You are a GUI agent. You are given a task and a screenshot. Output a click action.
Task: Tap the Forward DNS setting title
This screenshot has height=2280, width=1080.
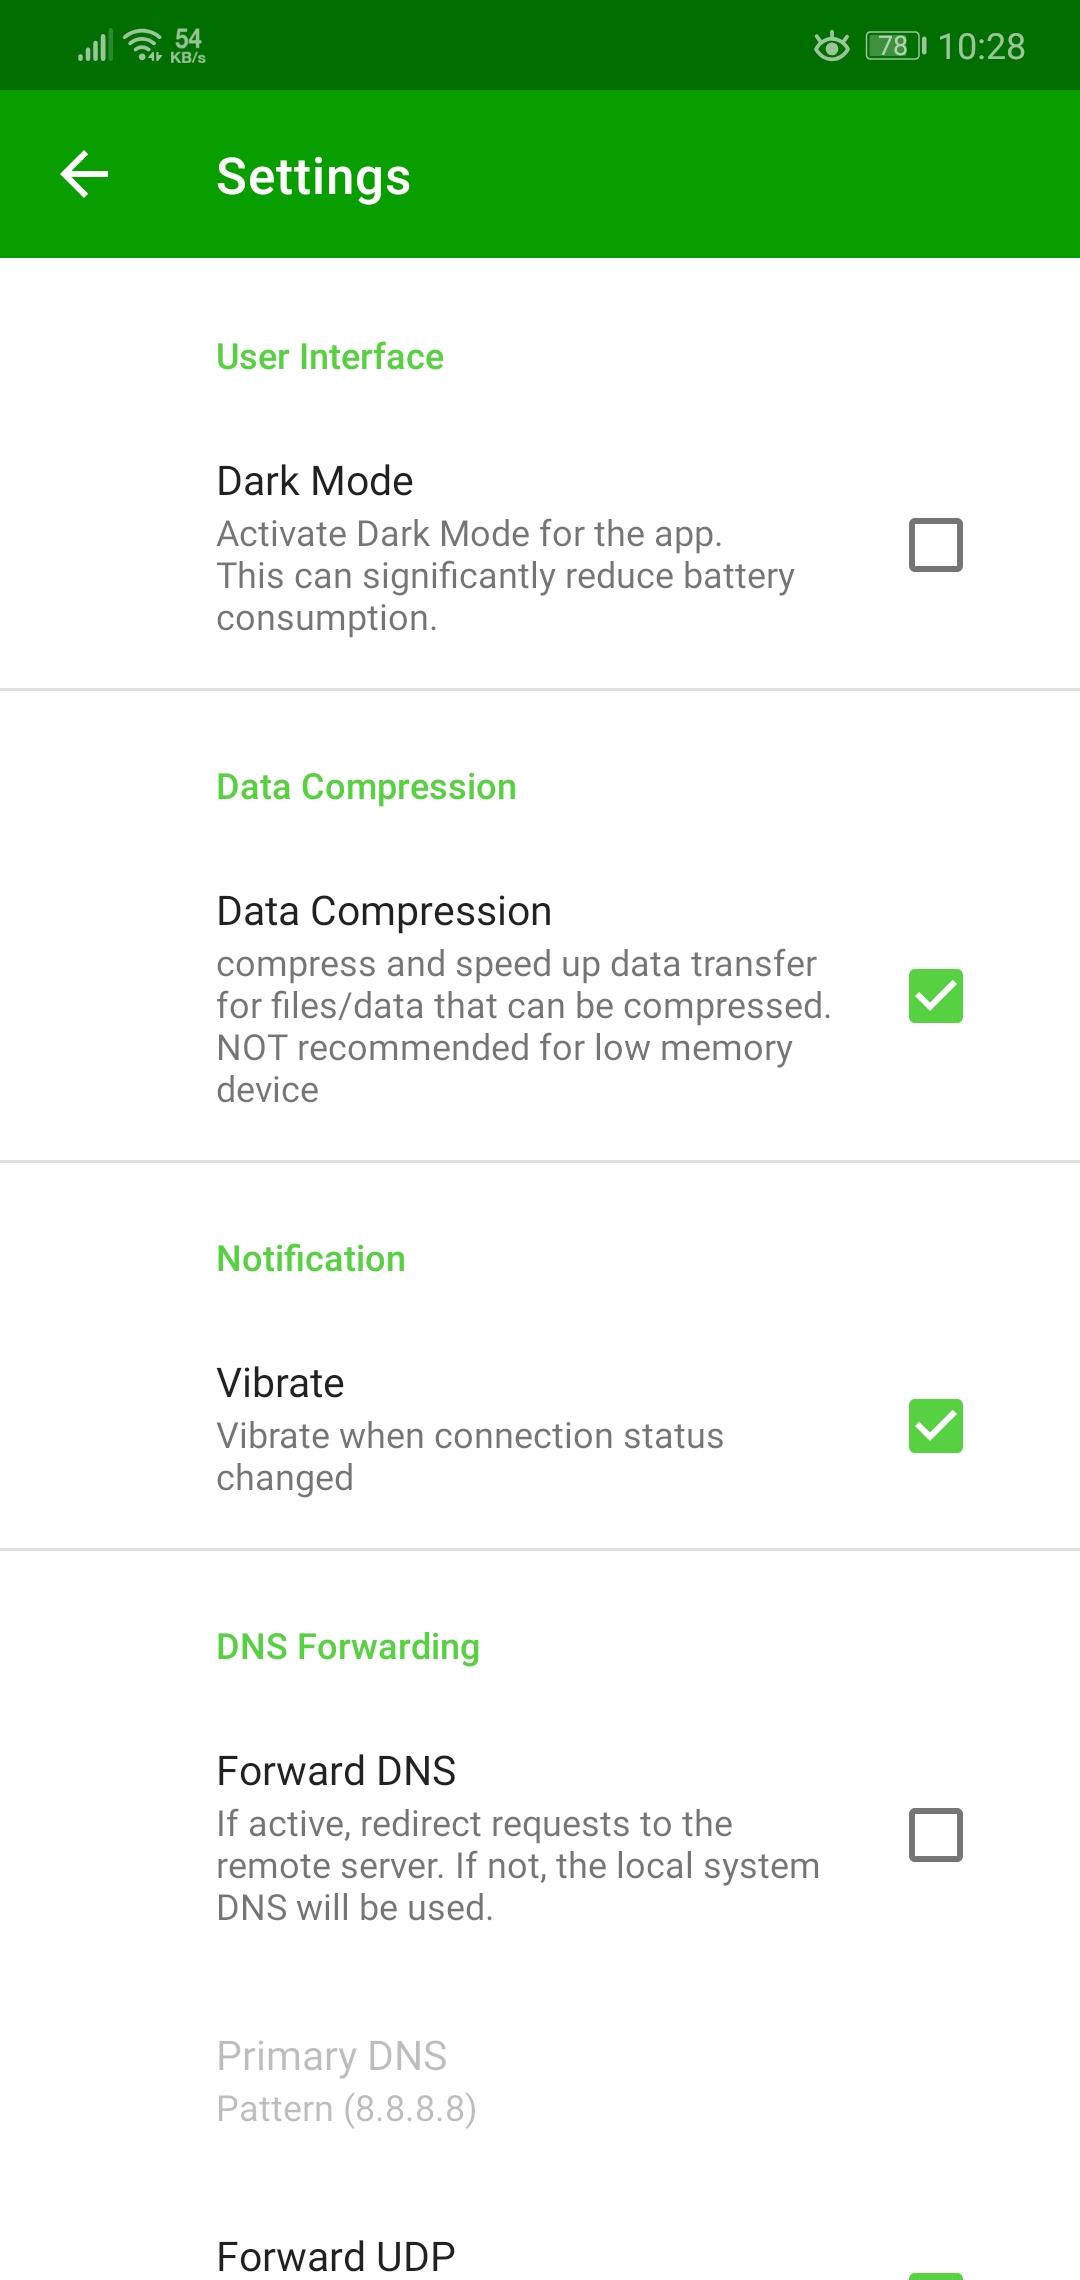click(336, 1771)
